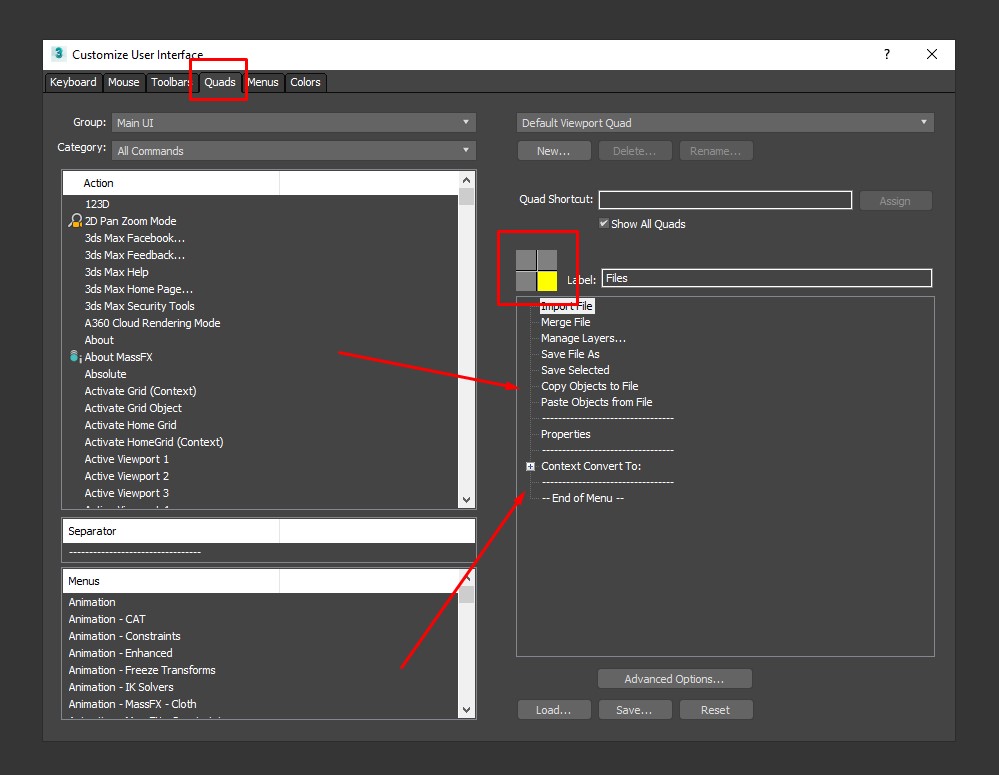Open the Default Viewport Quad dropdown
This screenshot has width=999, height=775.
(725, 123)
